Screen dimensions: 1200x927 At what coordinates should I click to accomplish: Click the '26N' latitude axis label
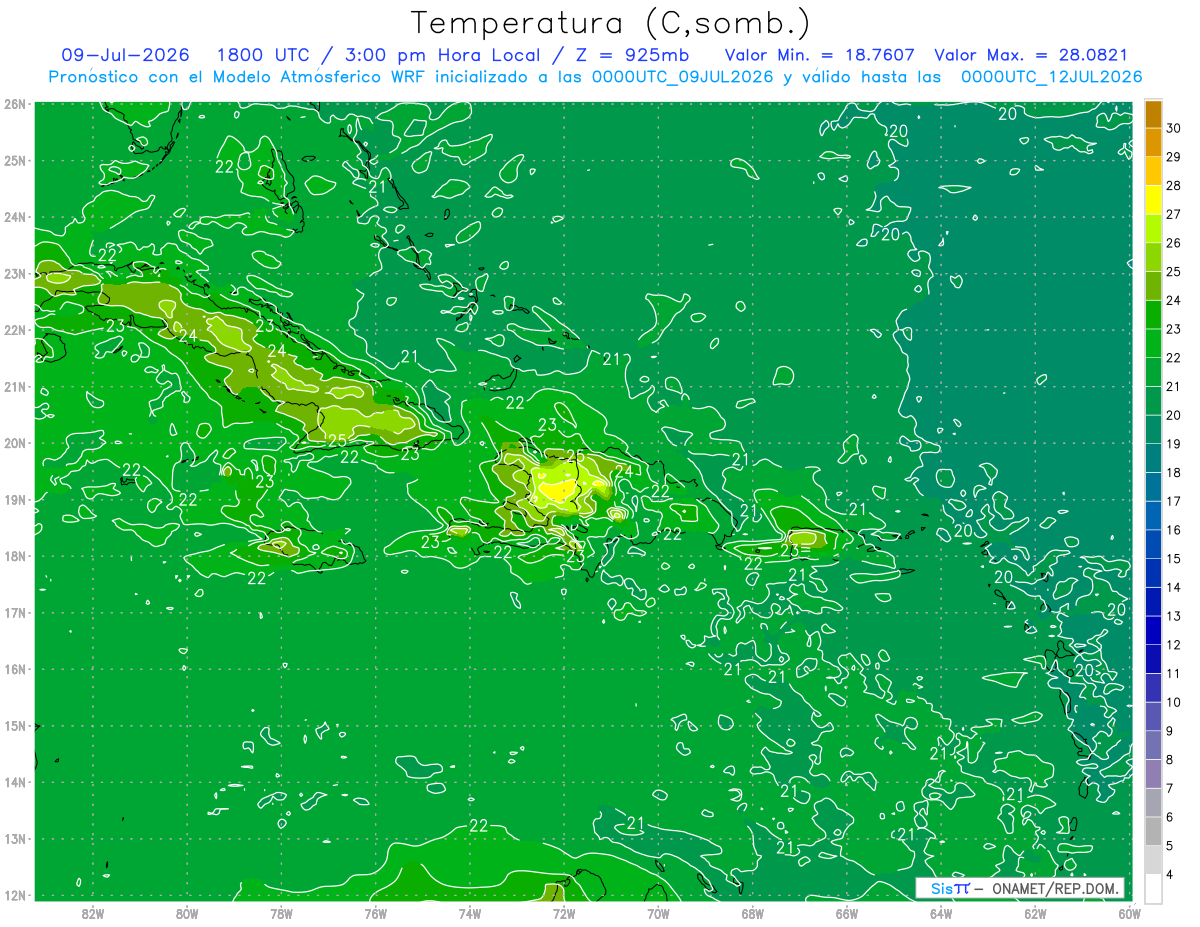tap(15, 104)
